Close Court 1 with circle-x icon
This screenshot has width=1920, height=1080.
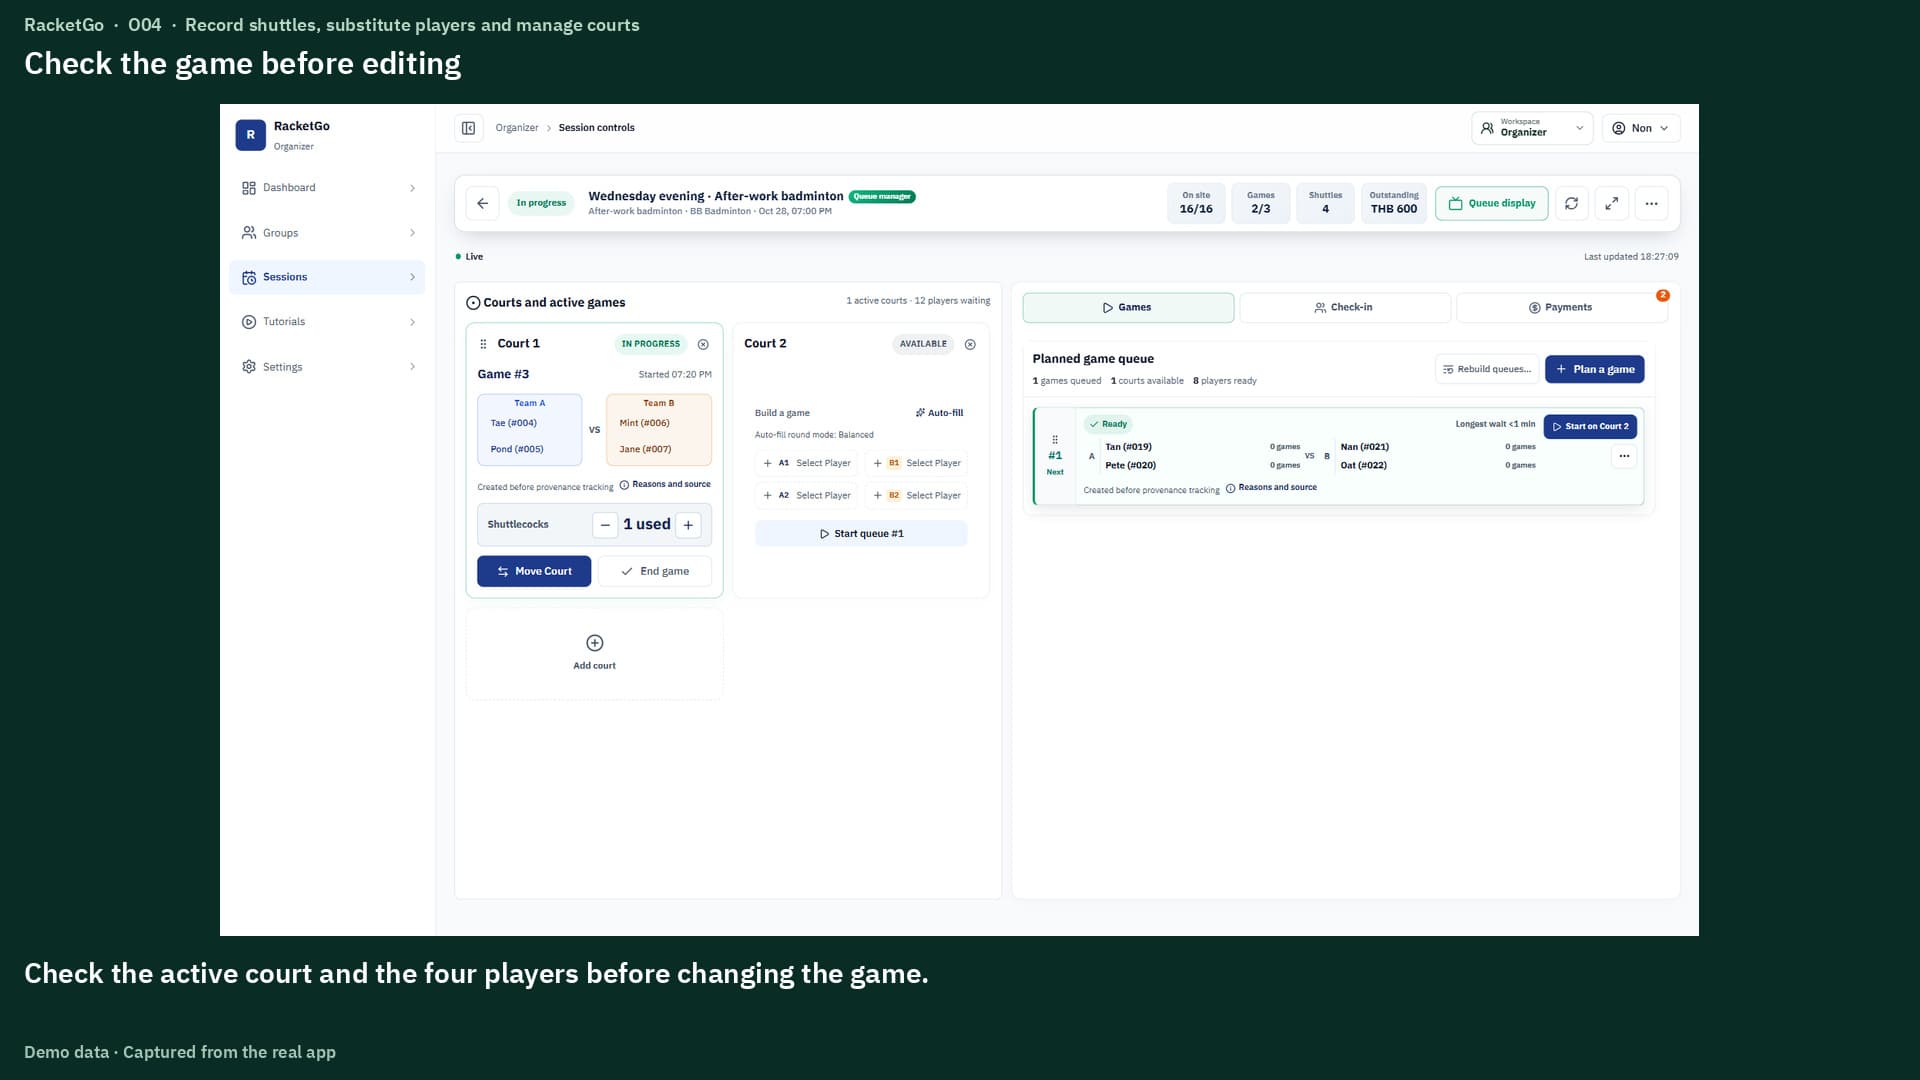click(703, 344)
